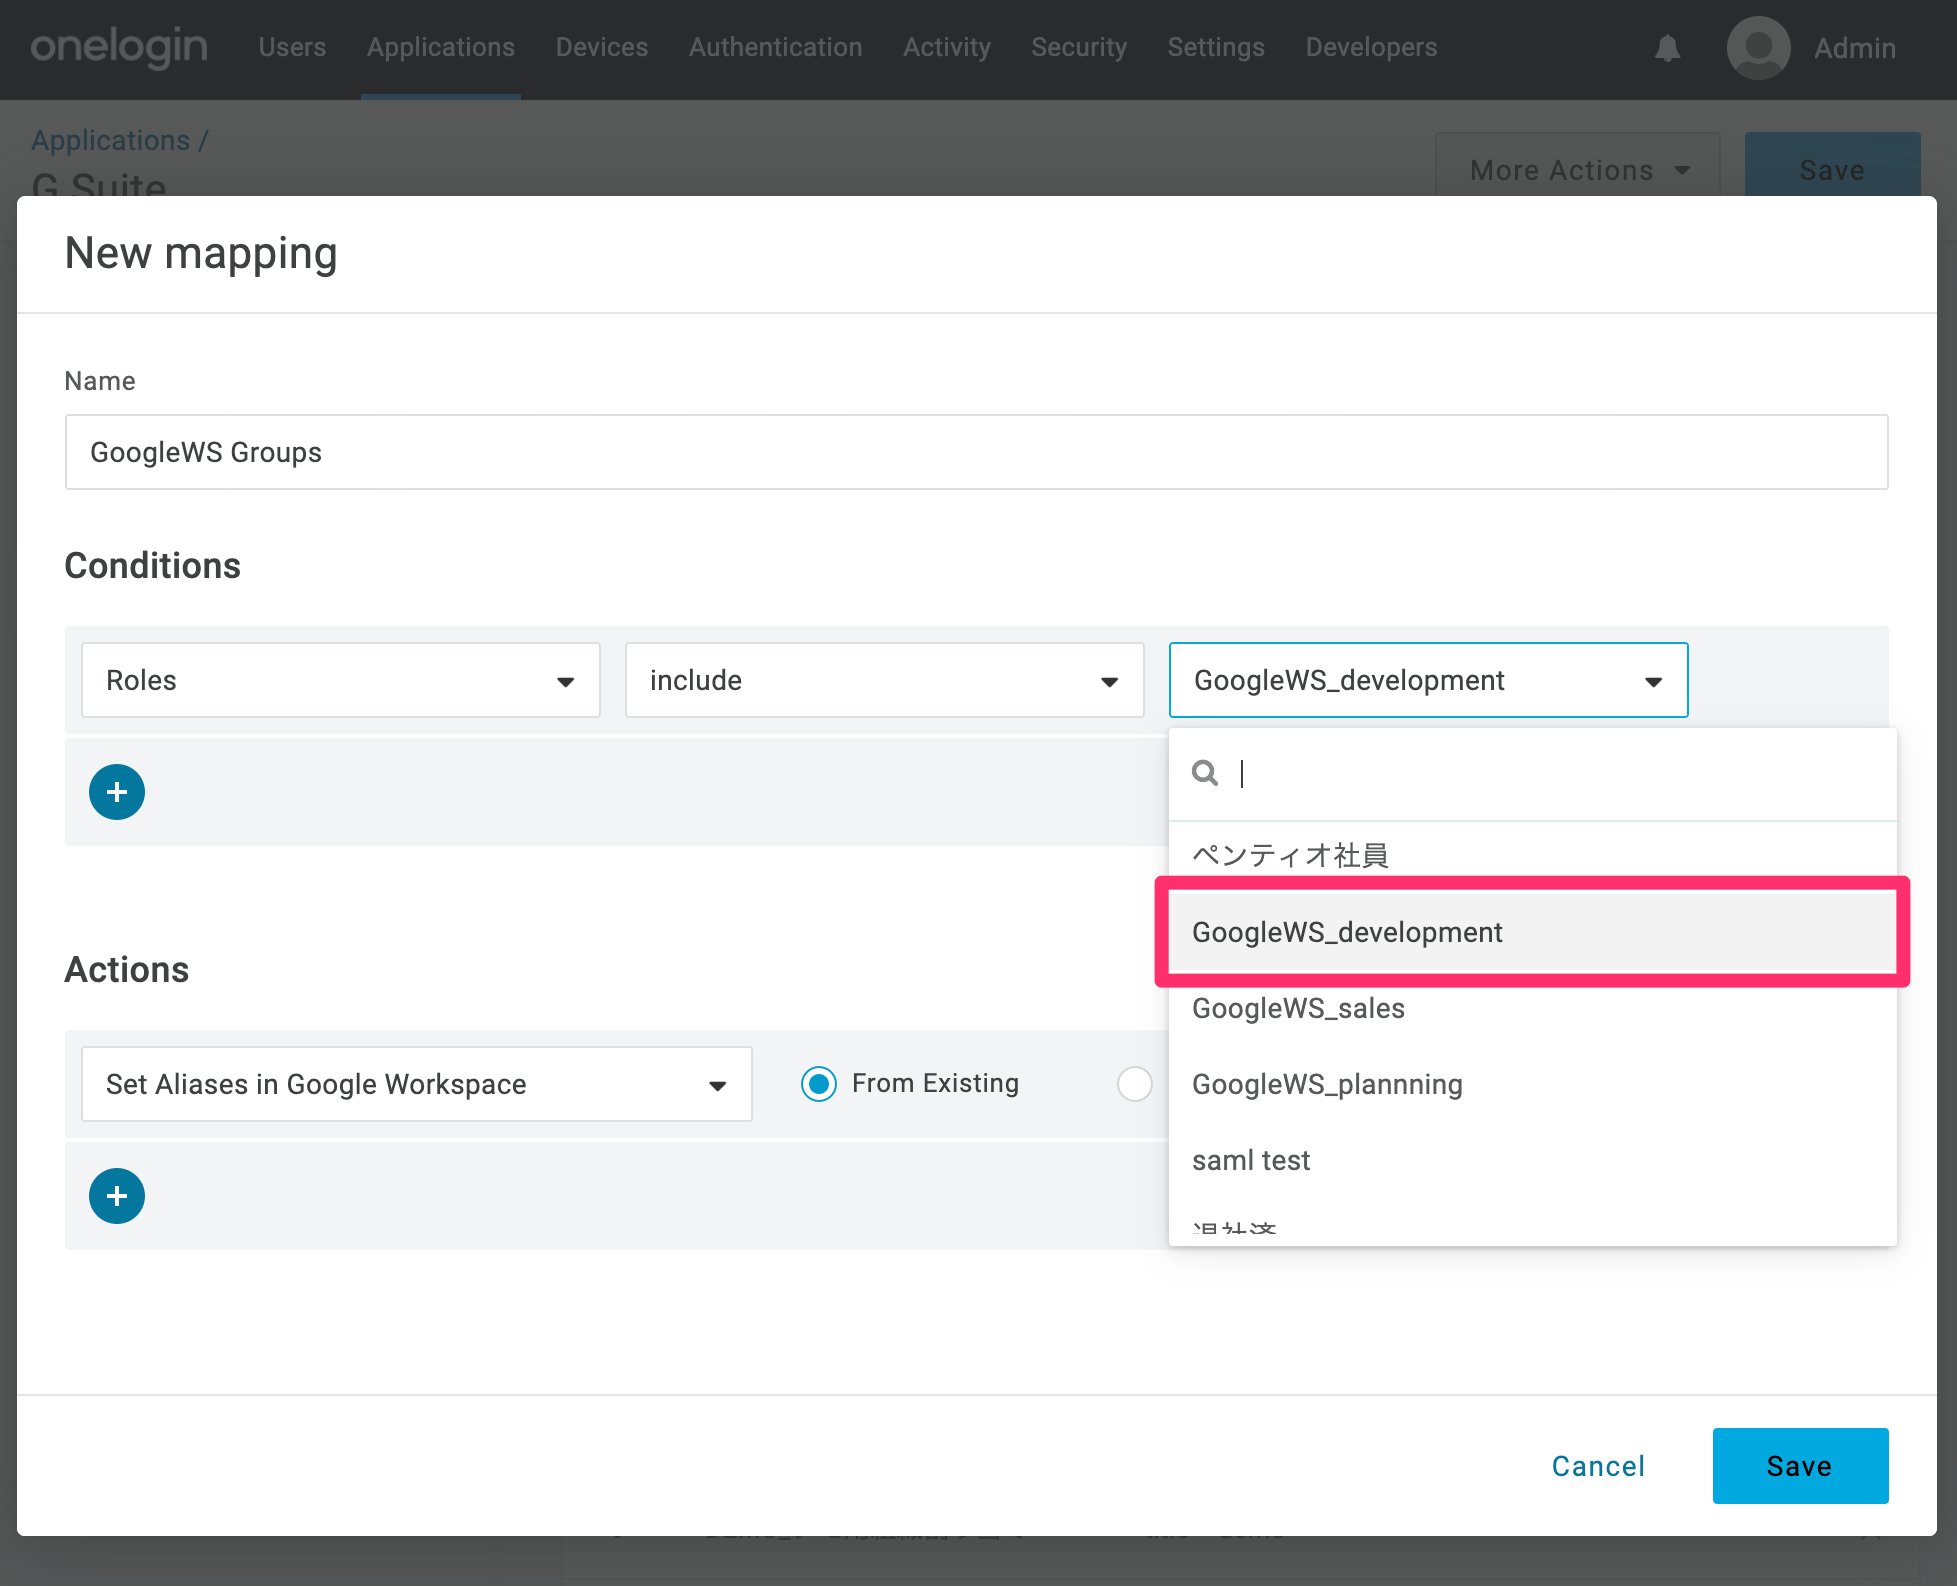Image resolution: width=1957 pixels, height=1586 pixels.
Task: Open the Security menu
Action: tap(1079, 47)
